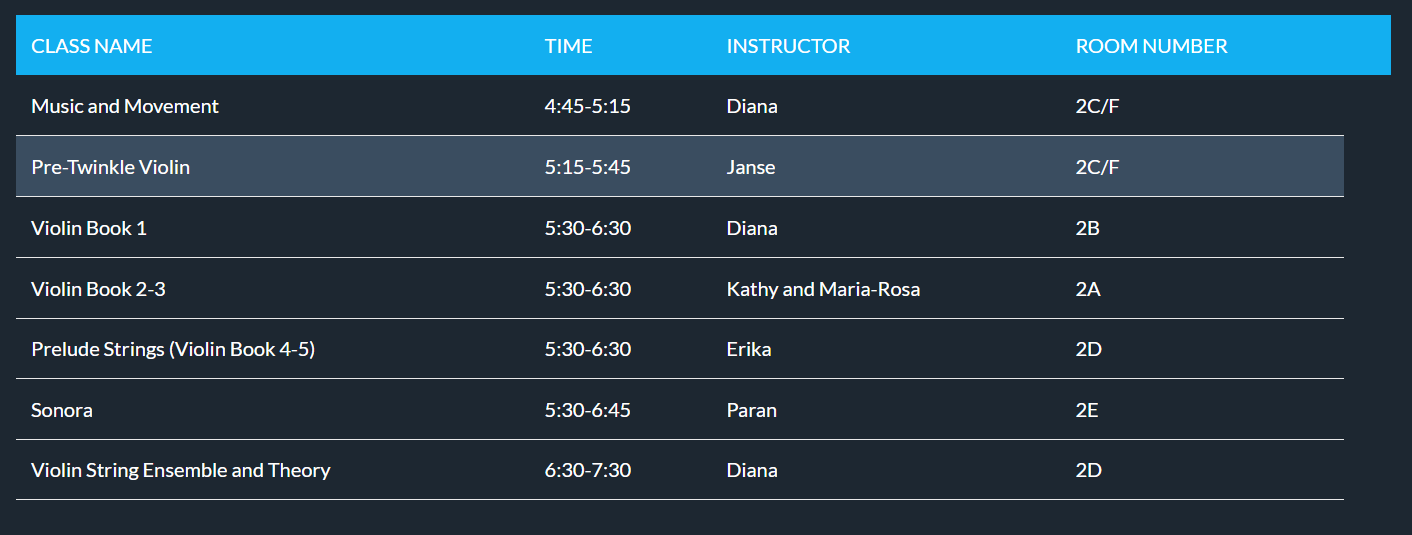The image size is (1412, 535).
Task: Click the 4:45-5:15 time cell
Action: [587, 106]
